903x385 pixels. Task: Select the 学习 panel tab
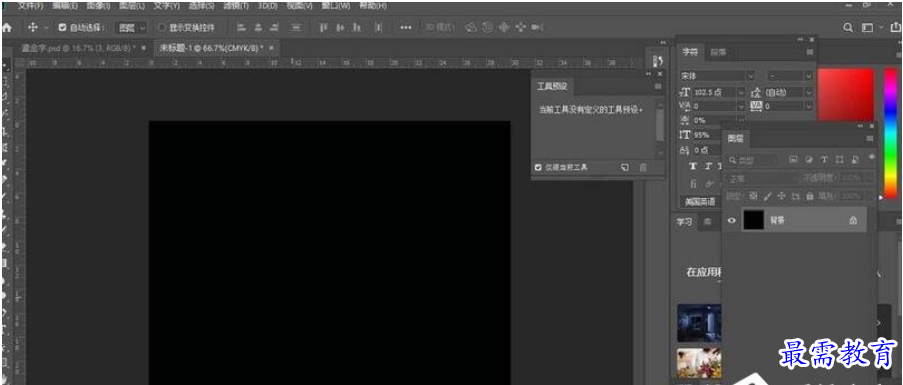click(684, 222)
